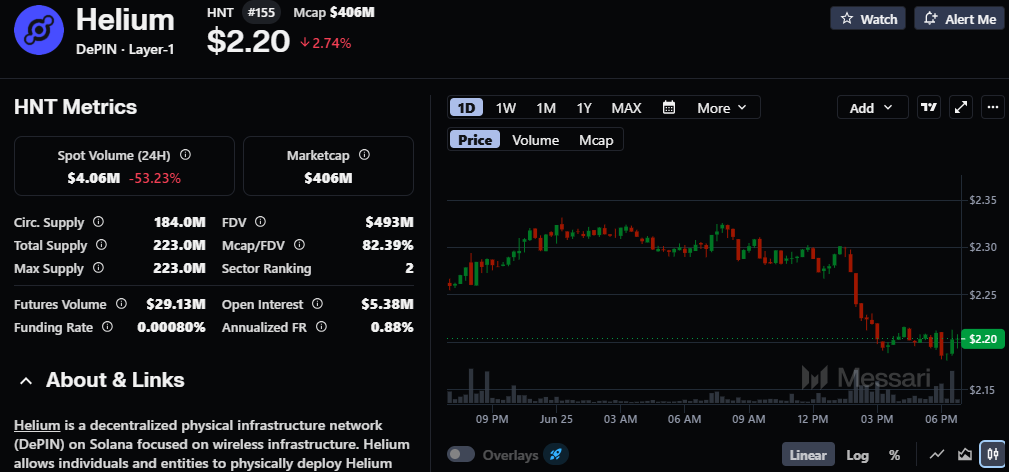Click the 184.0M Circ. Supply value

[x=180, y=222]
